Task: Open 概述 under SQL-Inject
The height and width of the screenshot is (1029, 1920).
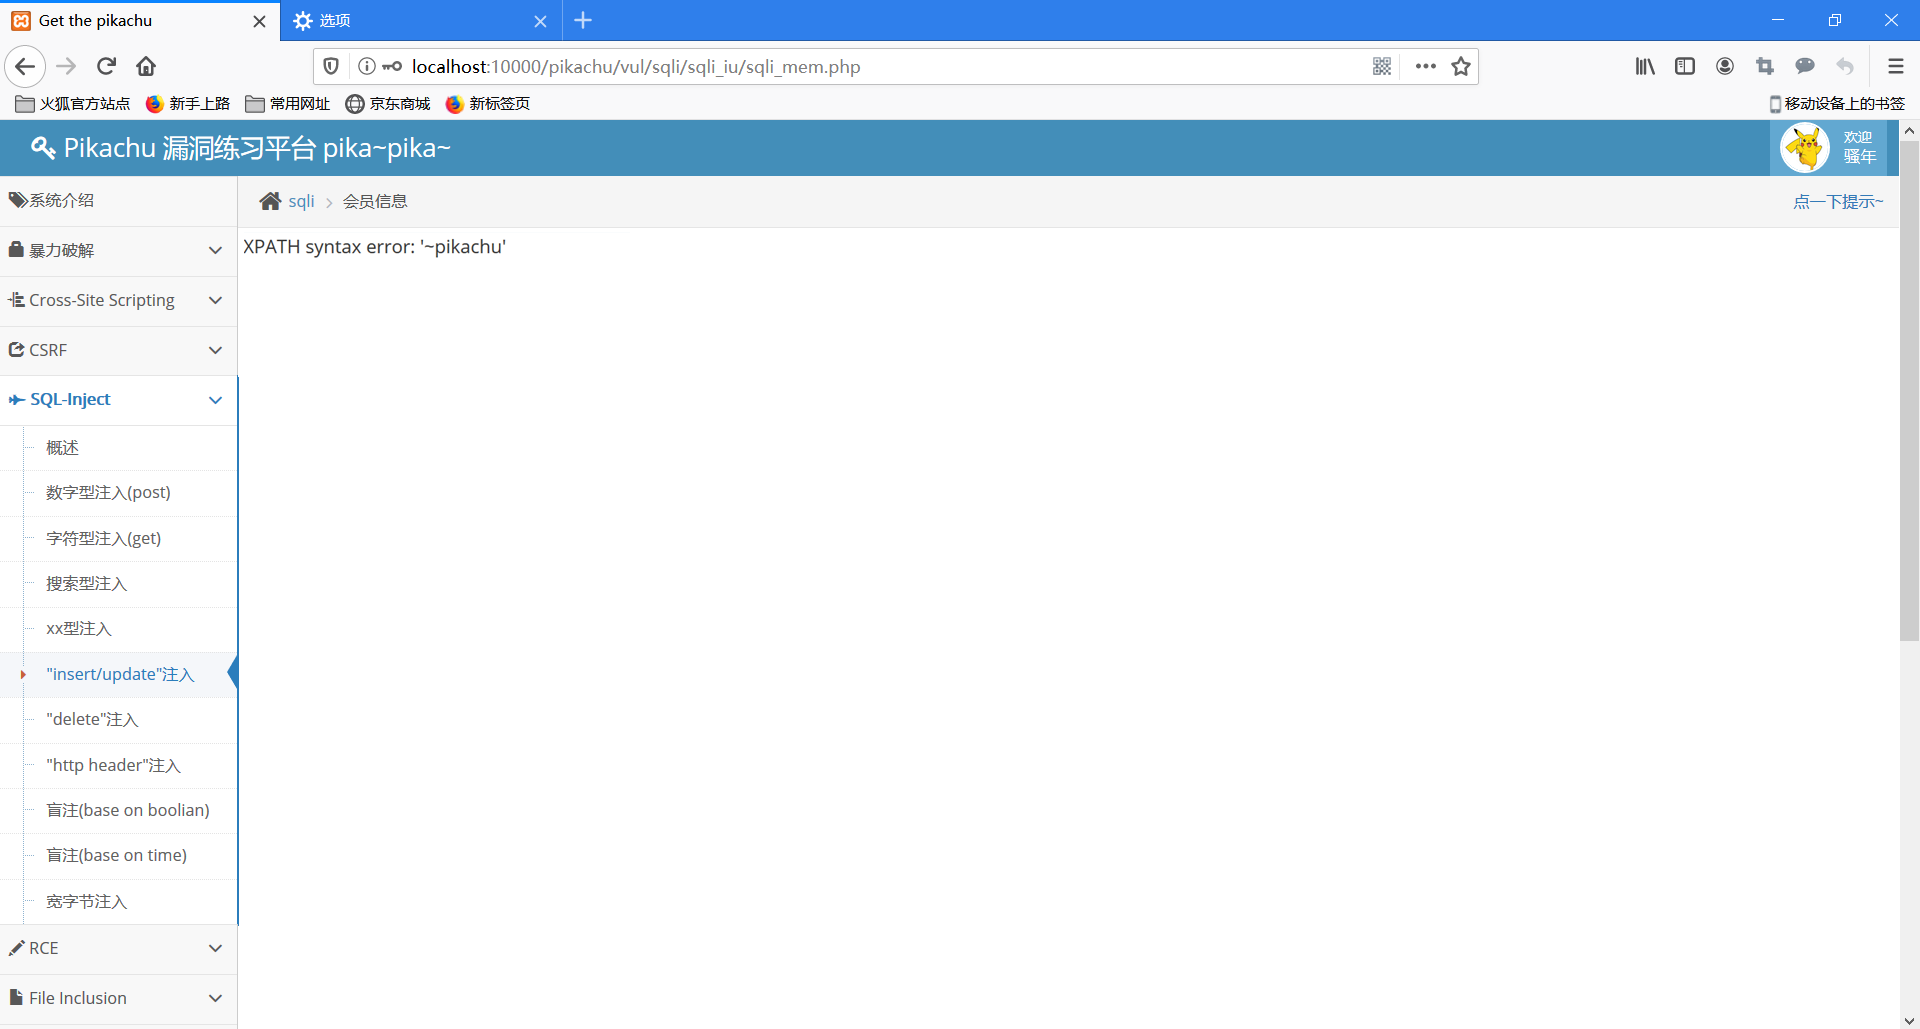Action: point(62,448)
